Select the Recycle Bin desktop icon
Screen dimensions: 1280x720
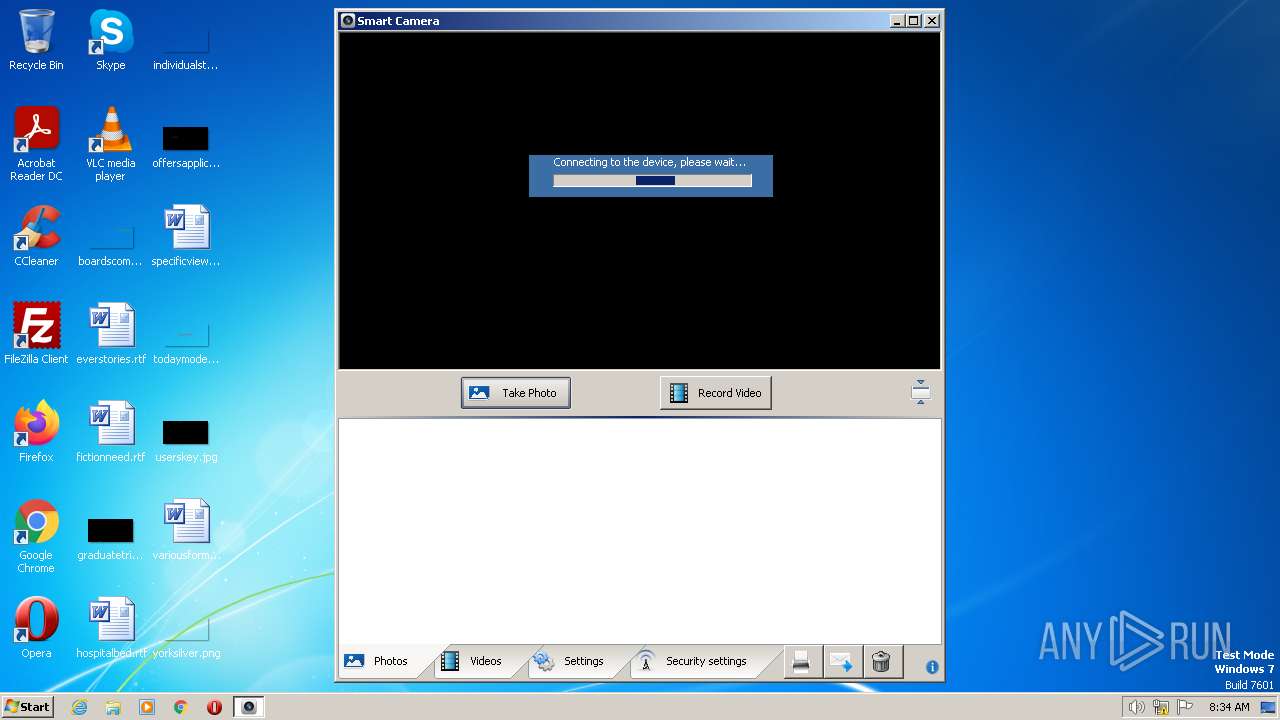(x=36, y=40)
